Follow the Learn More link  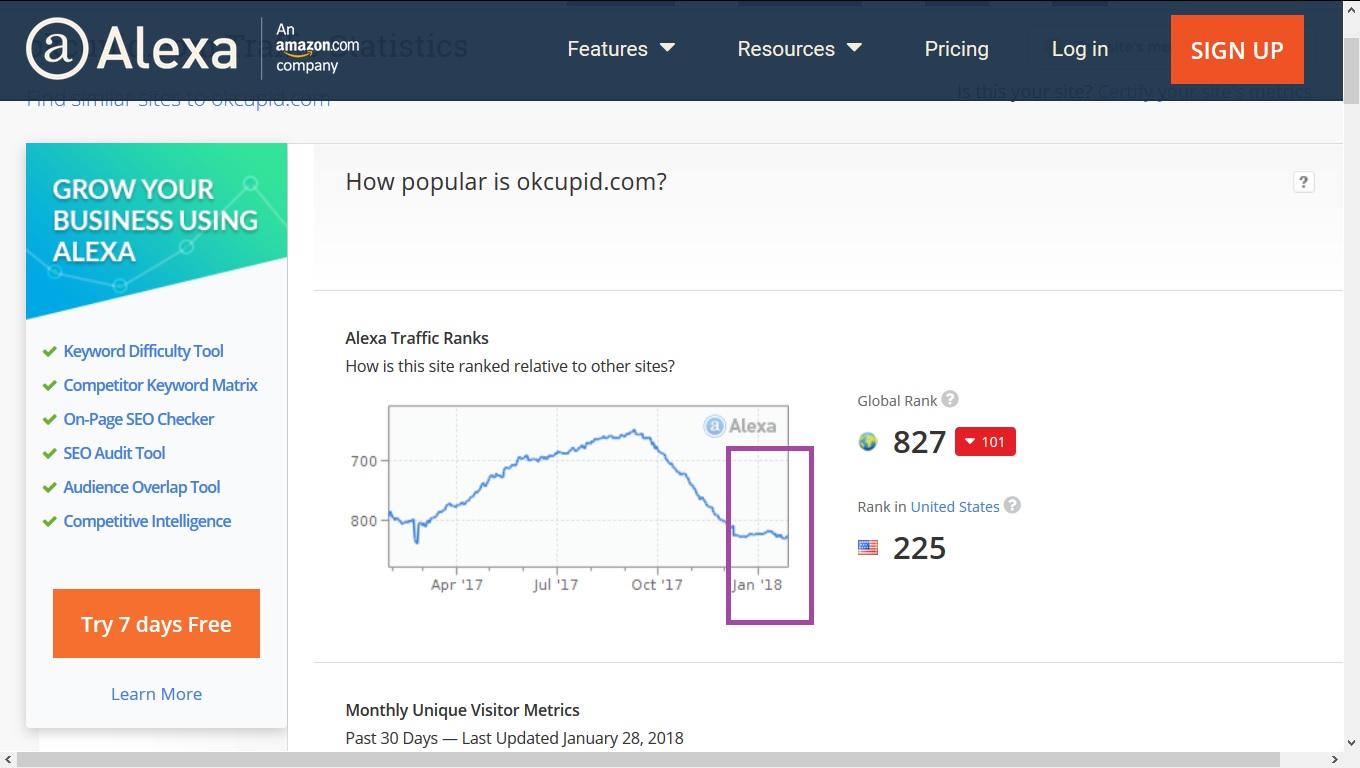(156, 694)
